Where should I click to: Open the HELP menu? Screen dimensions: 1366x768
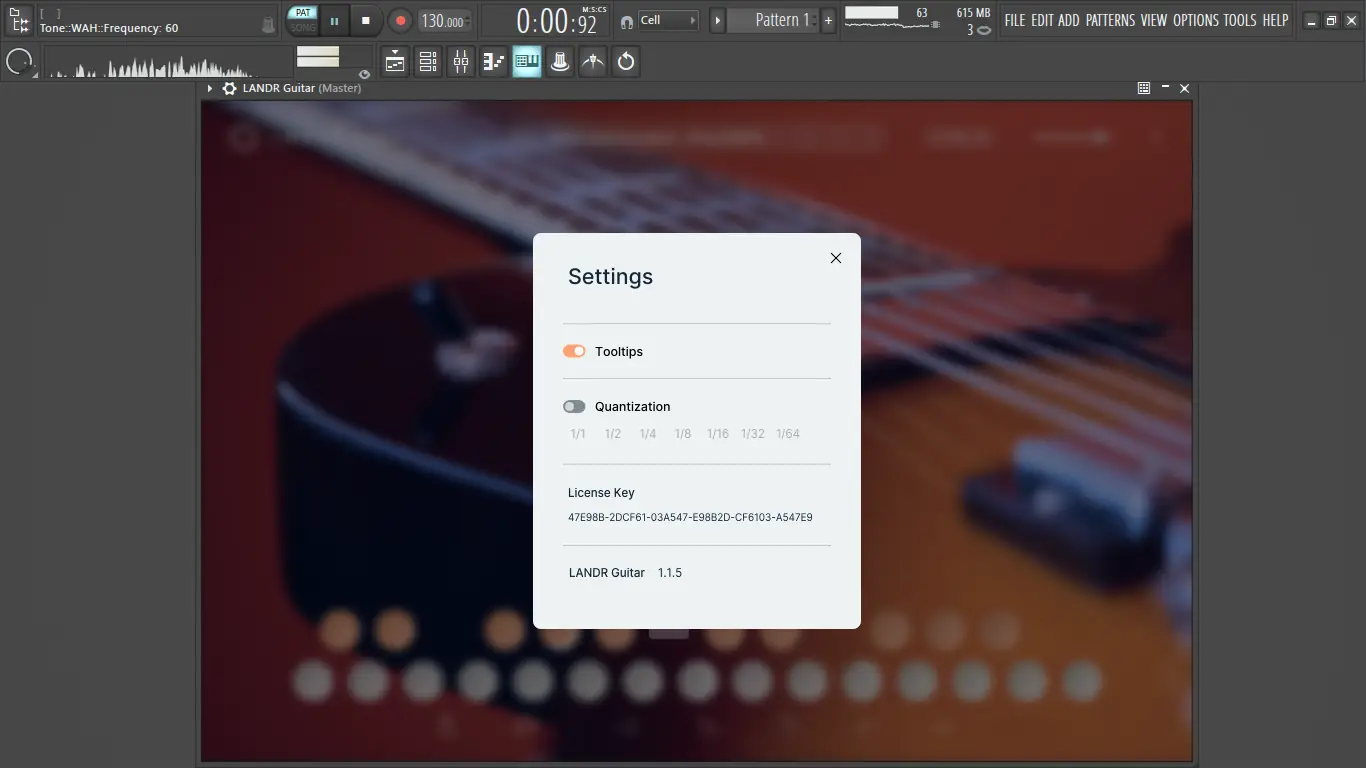1275,20
